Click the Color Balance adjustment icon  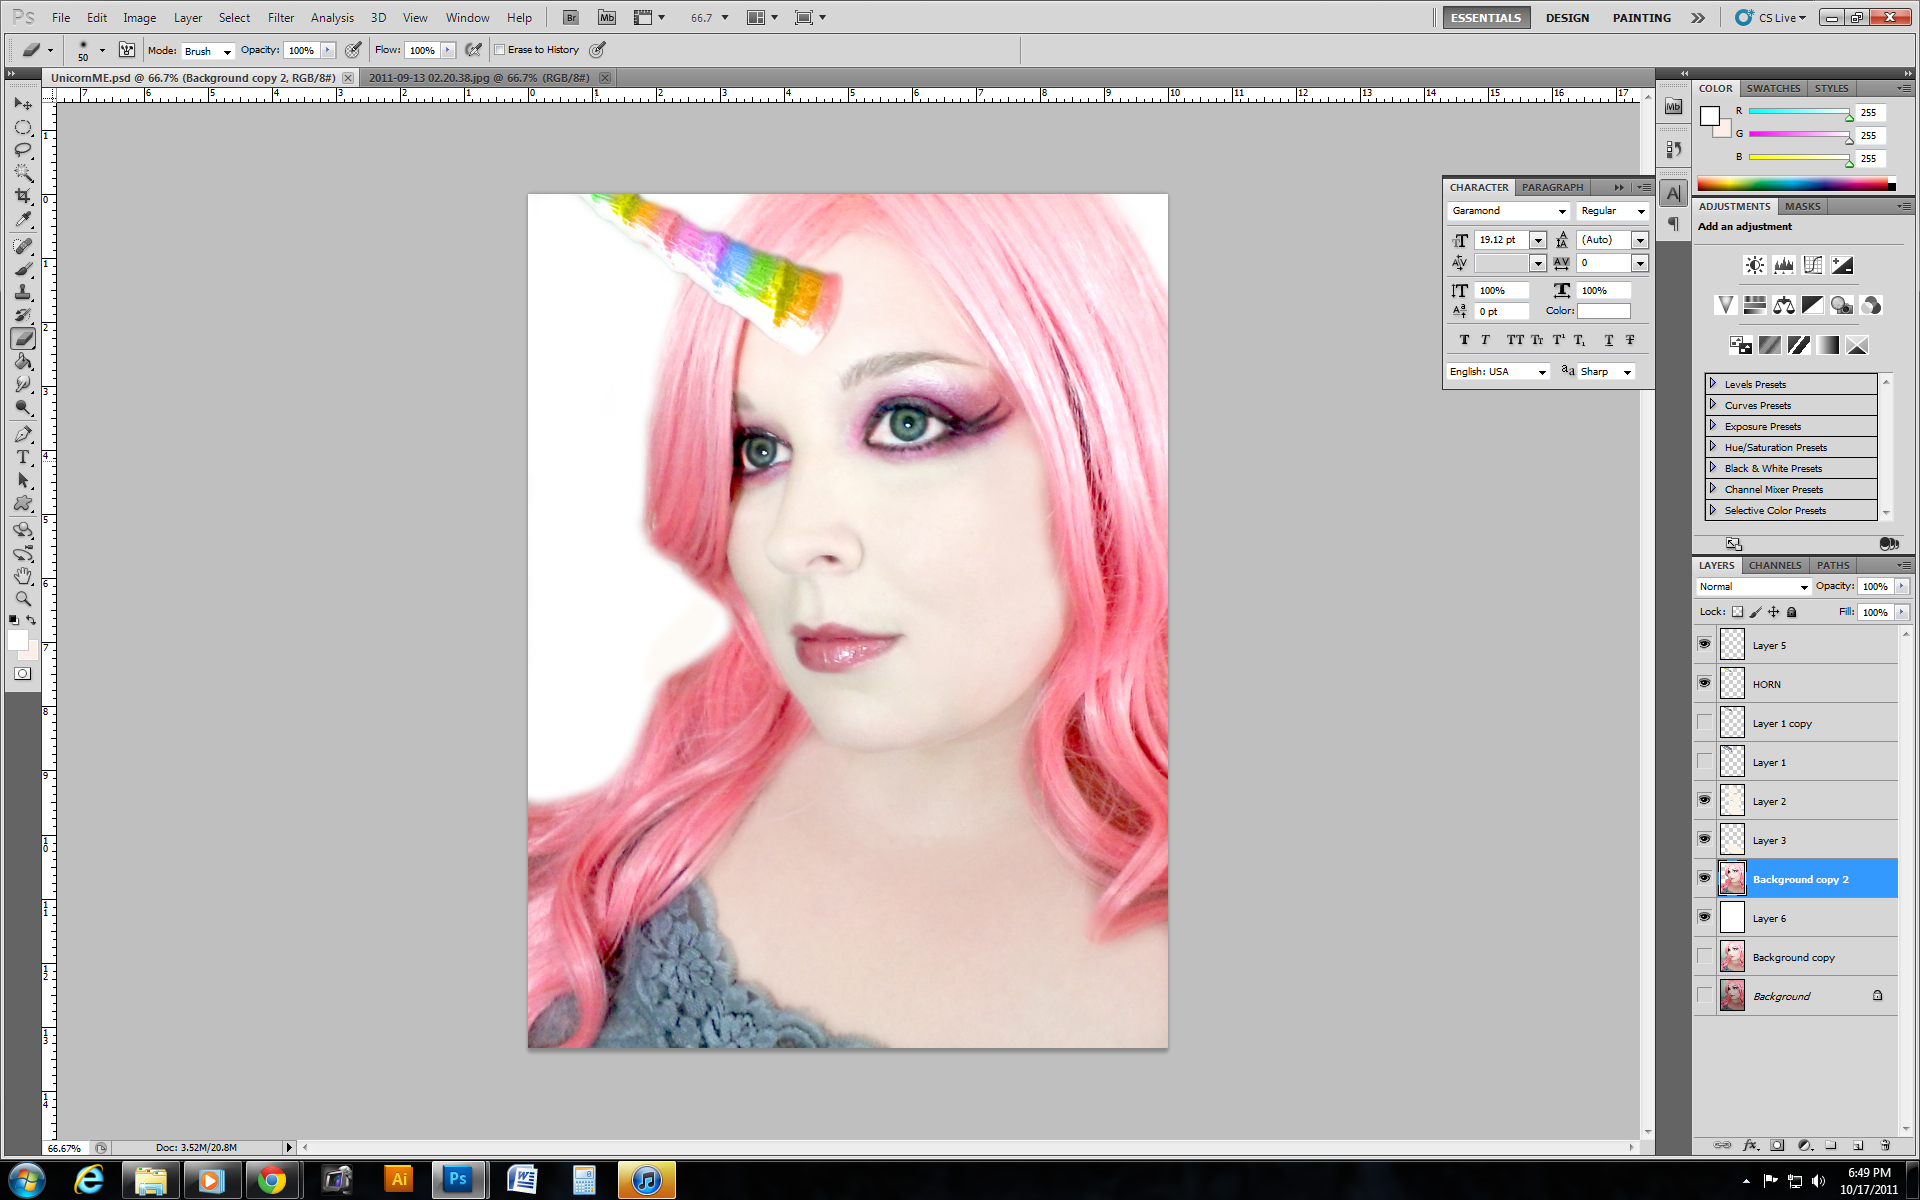[1783, 305]
